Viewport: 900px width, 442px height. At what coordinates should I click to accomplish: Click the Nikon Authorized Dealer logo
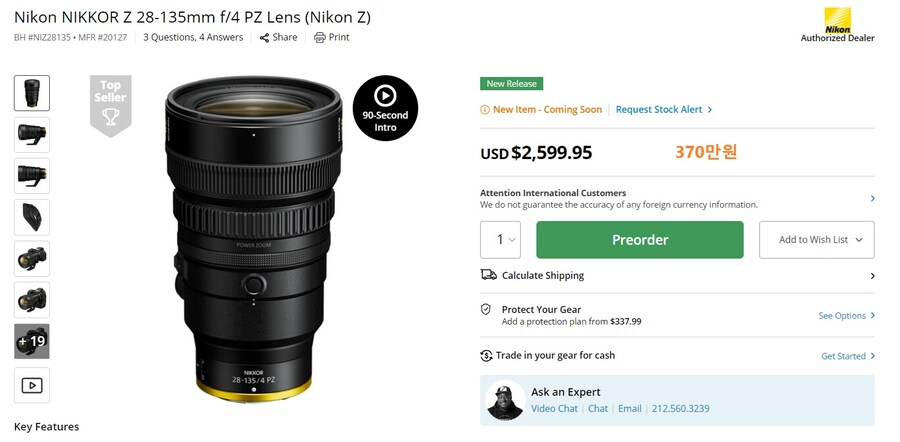(837, 24)
